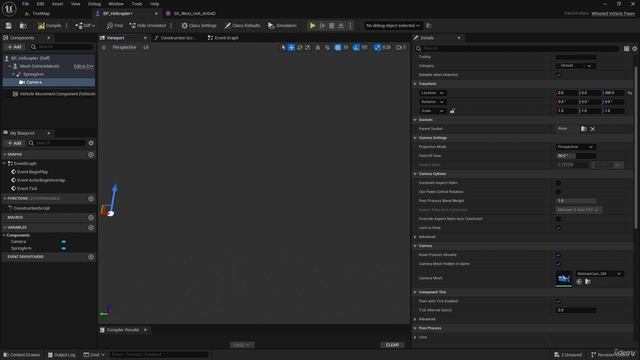Add a new function with plus icon
The image size is (640, 360).
[91, 198]
